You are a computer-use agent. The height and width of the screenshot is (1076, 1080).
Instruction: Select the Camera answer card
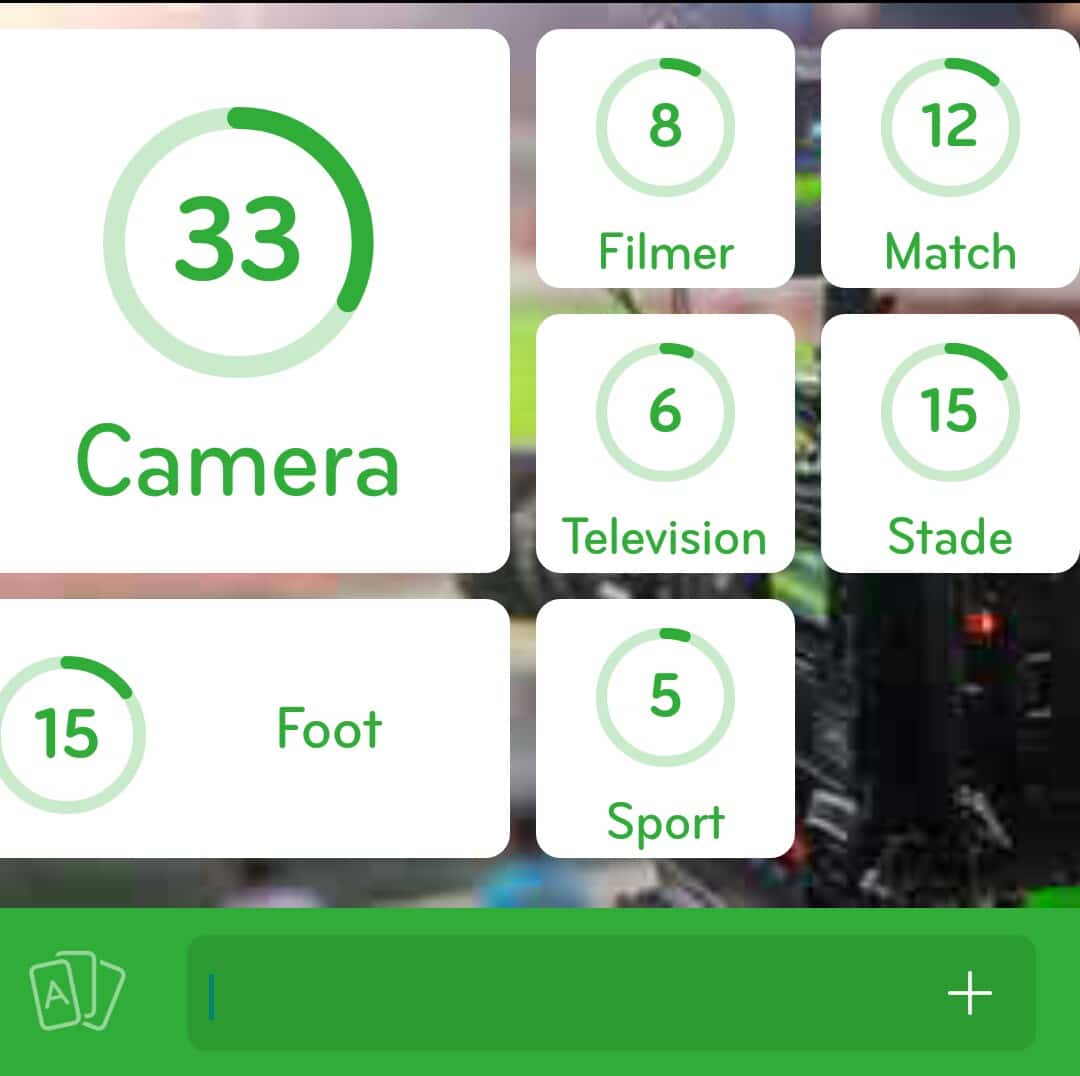(x=254, y=300)
